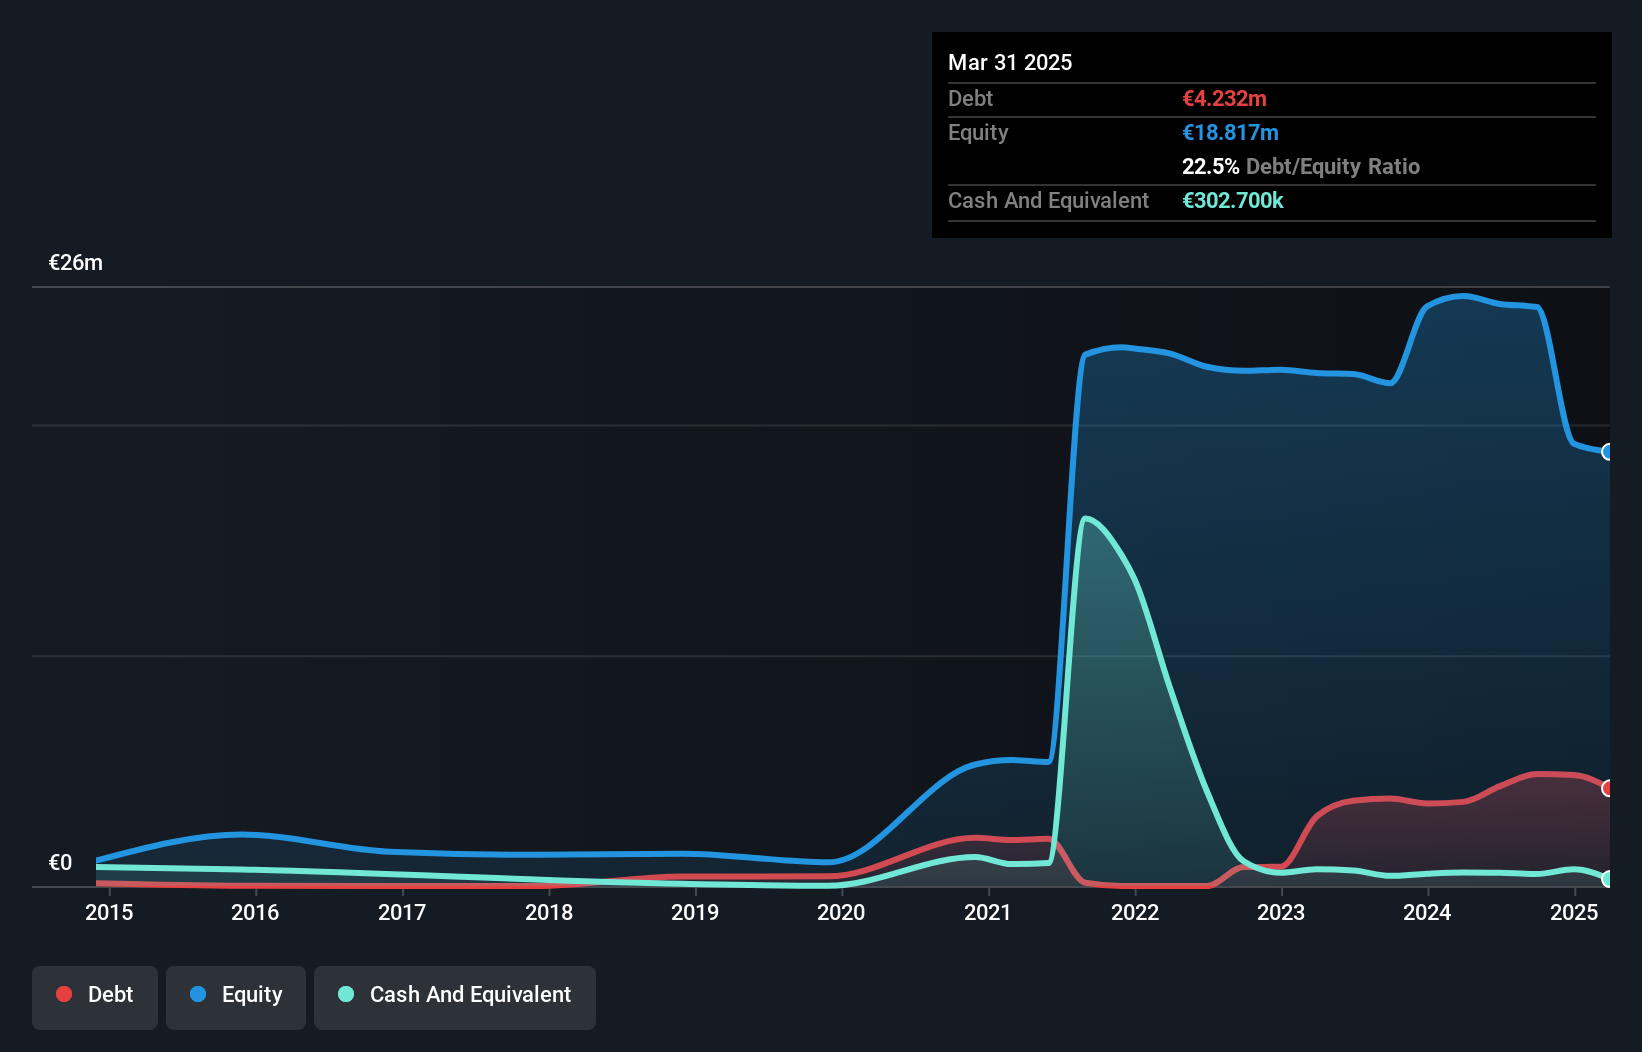
Task: Click the Cash And Equivalent tooltip label
Action: pos(1048,200)
